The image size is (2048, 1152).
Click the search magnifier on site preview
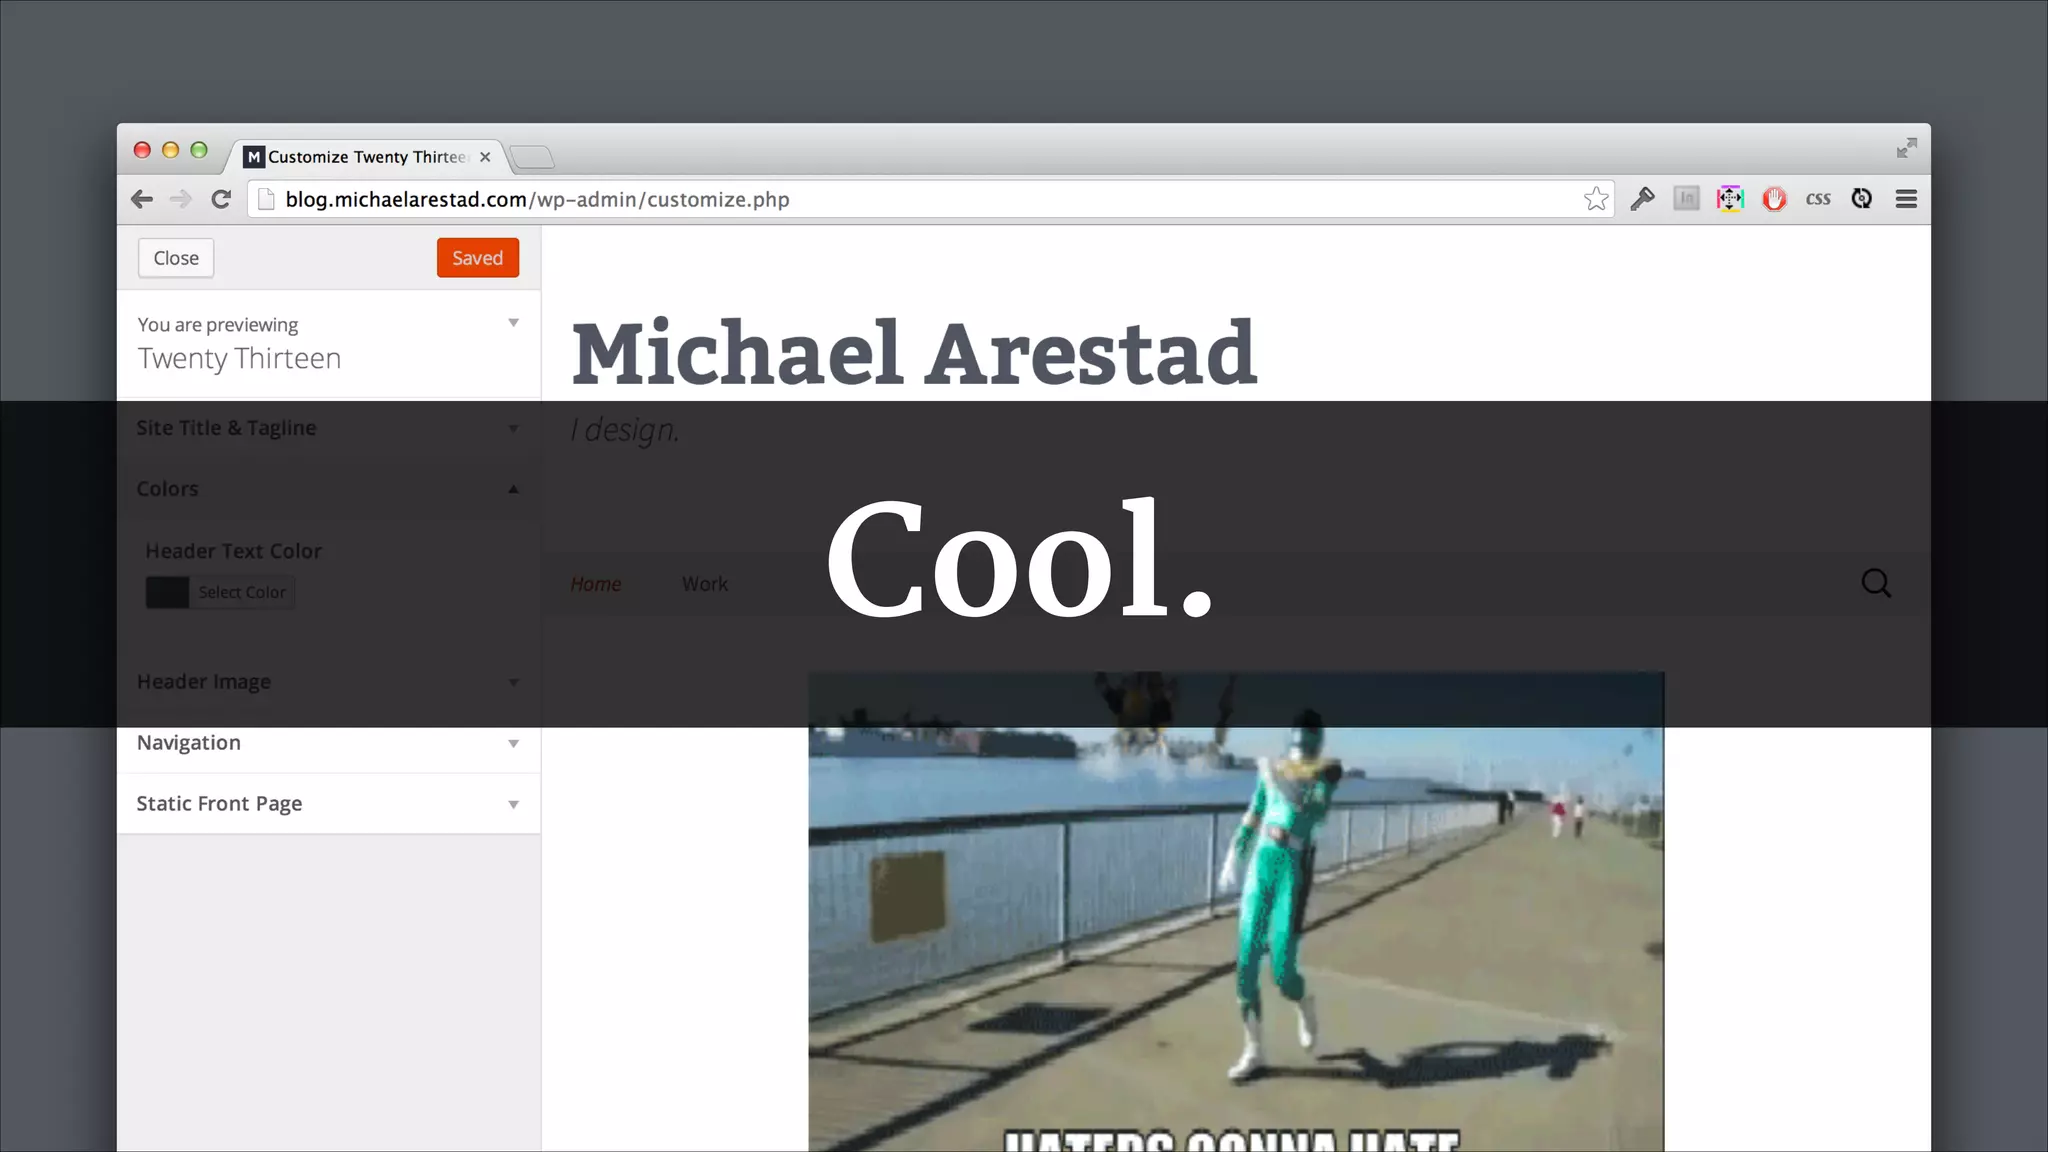click(x=1876, y=583)
